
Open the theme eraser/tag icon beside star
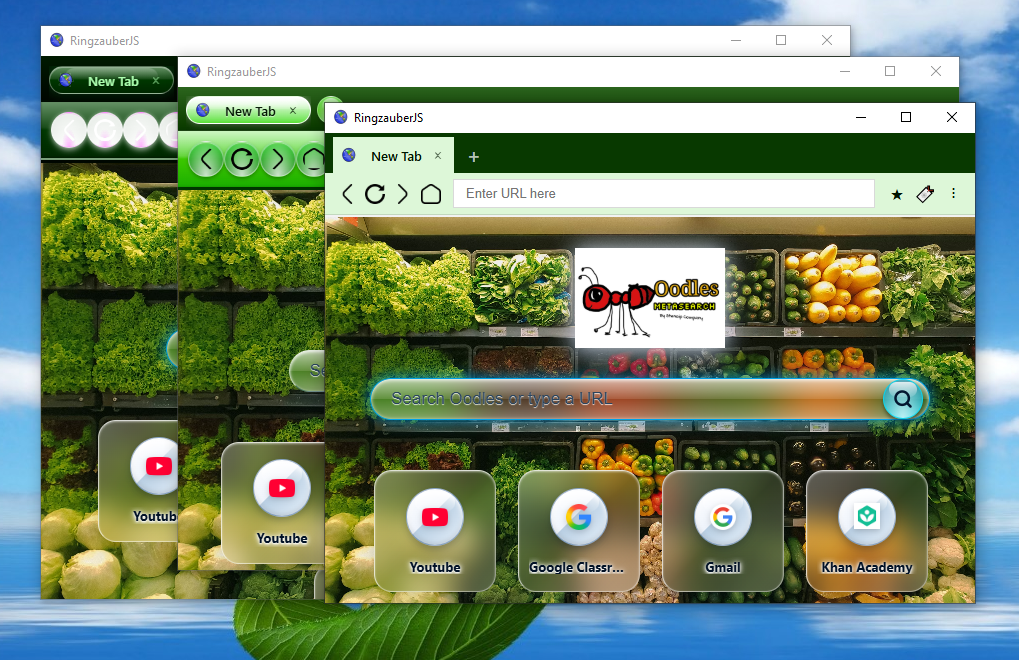pyautogui.click(x=925, y=194)
